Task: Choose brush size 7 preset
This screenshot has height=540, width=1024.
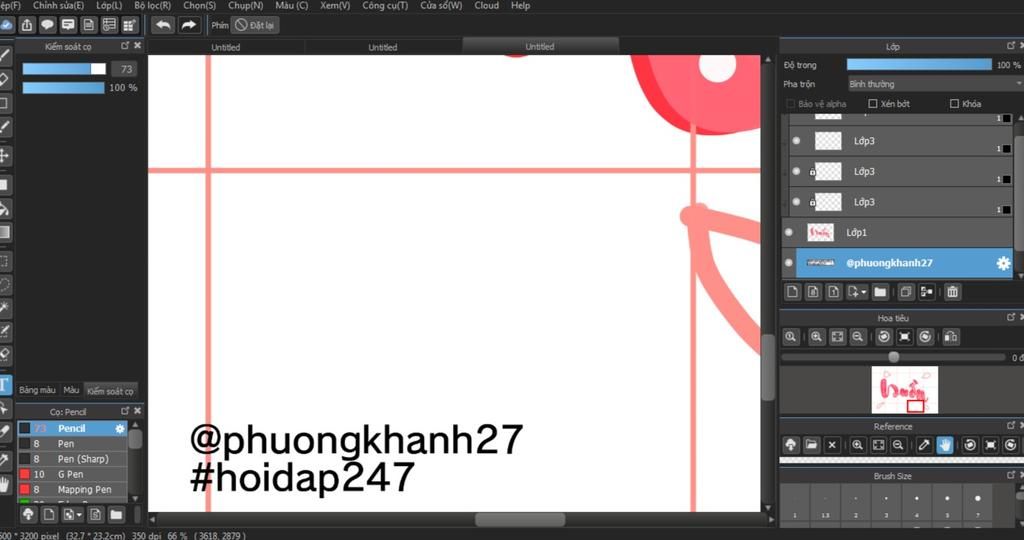Action: [x=977, y=503]
